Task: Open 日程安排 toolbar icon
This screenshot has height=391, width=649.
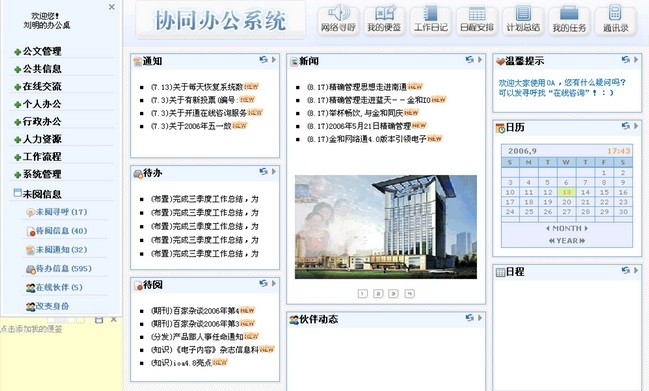Action: pos(477,20)
